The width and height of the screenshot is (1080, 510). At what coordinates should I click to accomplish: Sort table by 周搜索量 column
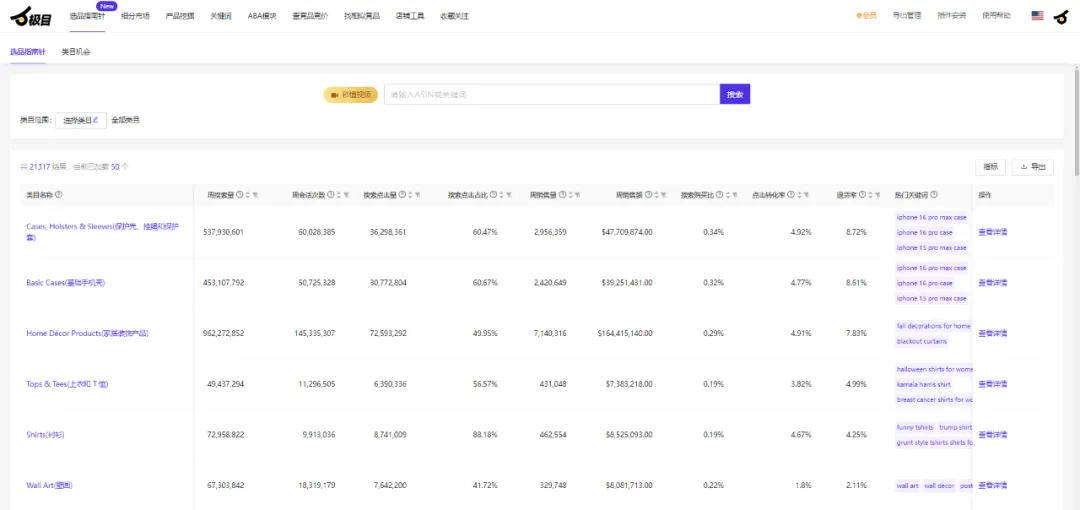point(248,195)
